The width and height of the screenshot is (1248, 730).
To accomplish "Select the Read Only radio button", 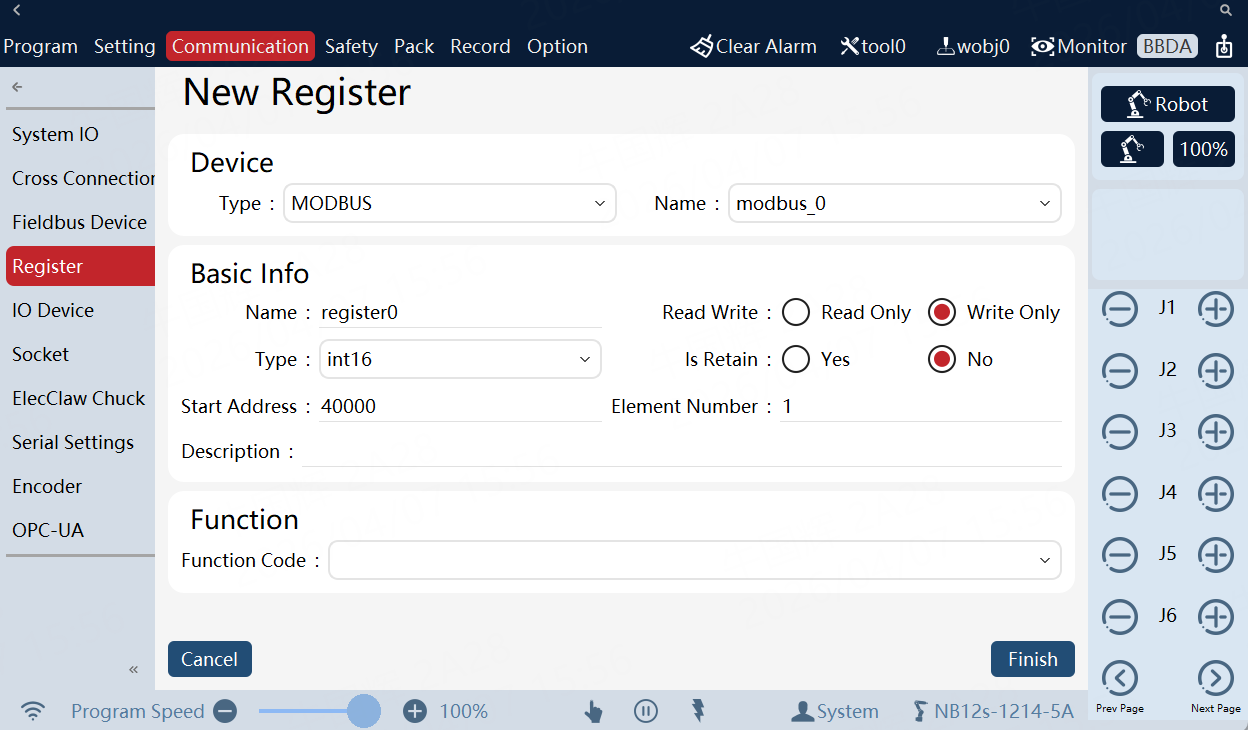I will [796, 313].
